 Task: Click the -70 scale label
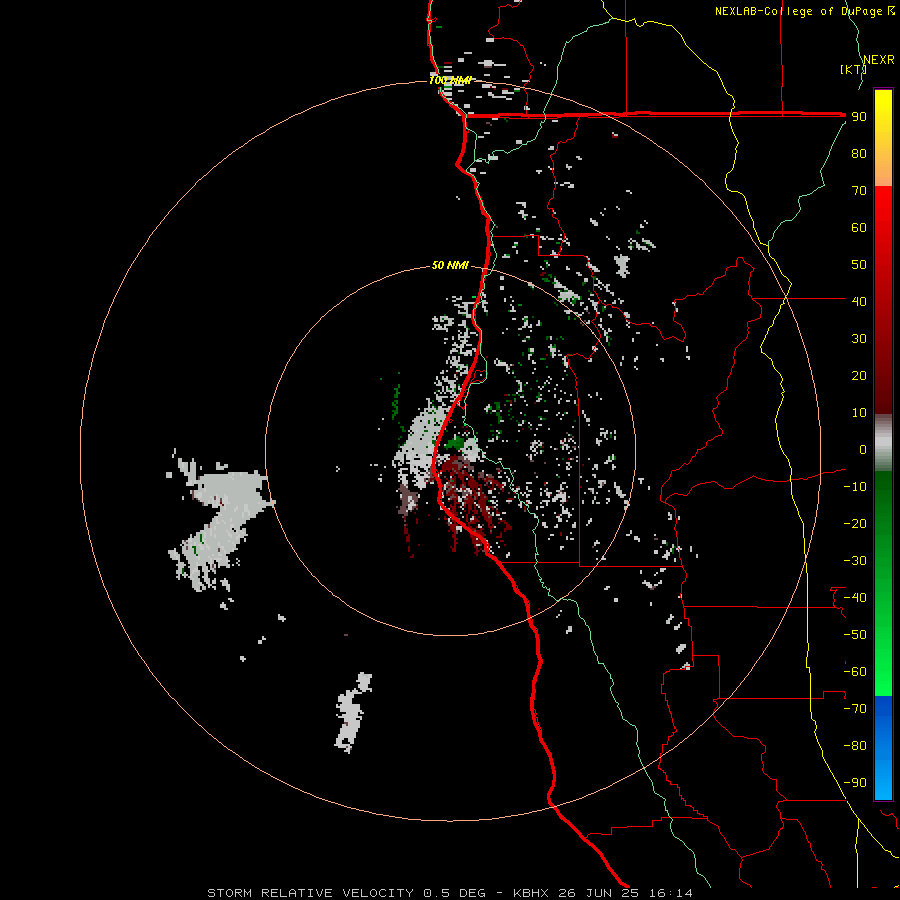click(855, 709)
